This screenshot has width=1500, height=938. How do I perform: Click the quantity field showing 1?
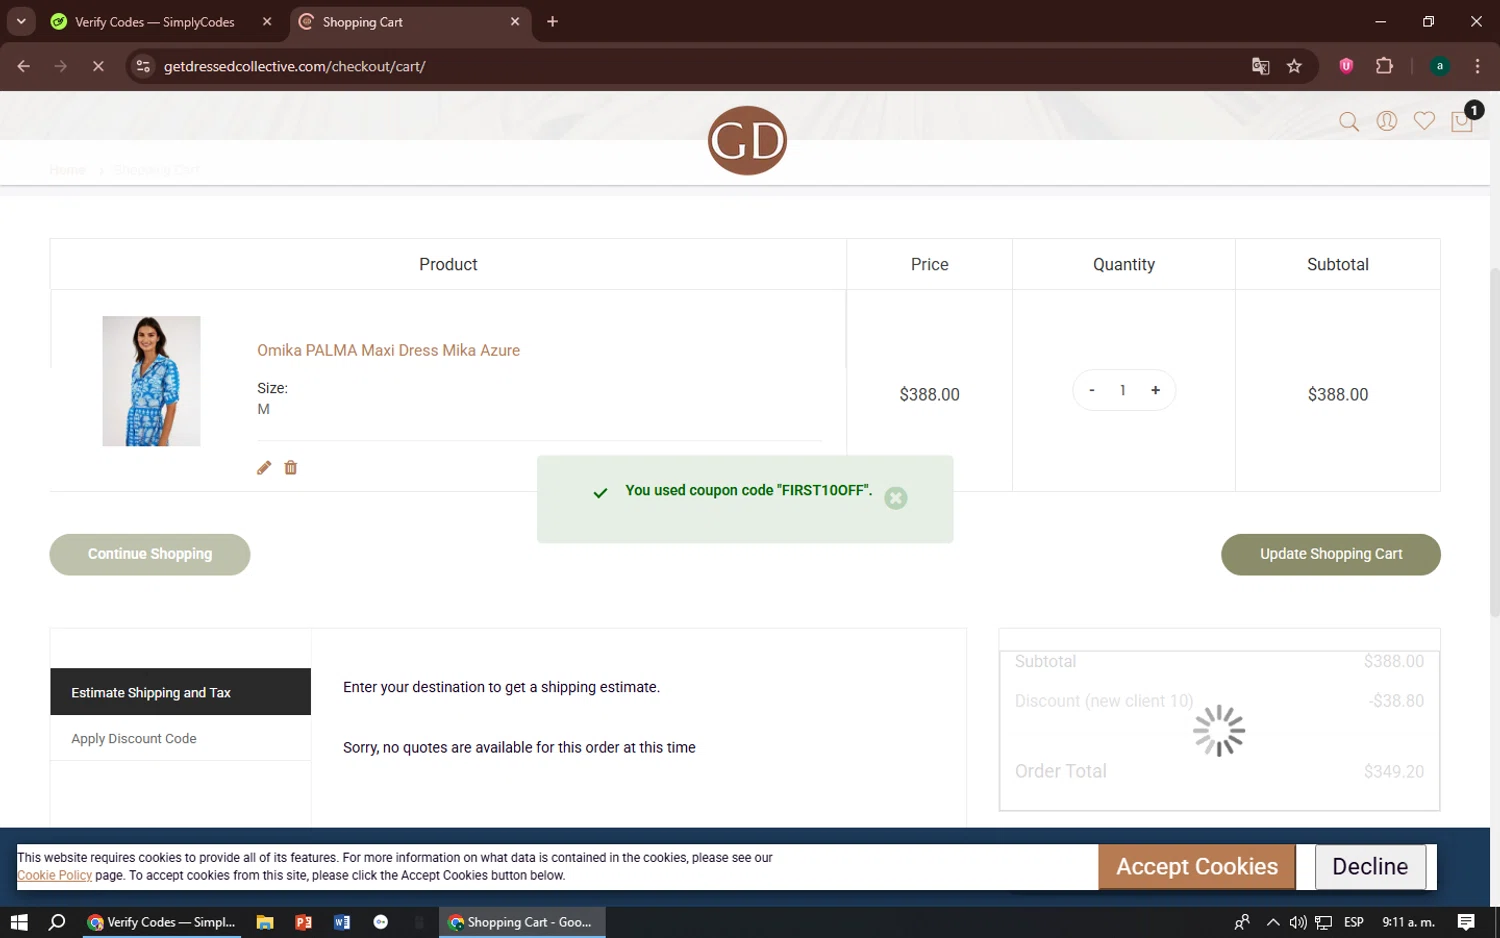(x=1123, y=390)
